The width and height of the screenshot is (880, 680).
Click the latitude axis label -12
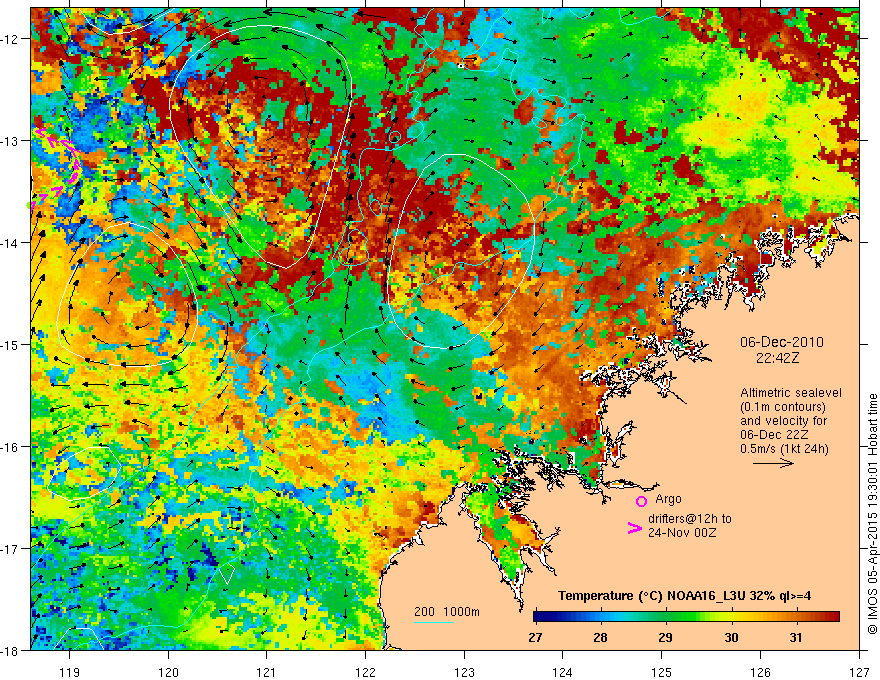[10, 39]
